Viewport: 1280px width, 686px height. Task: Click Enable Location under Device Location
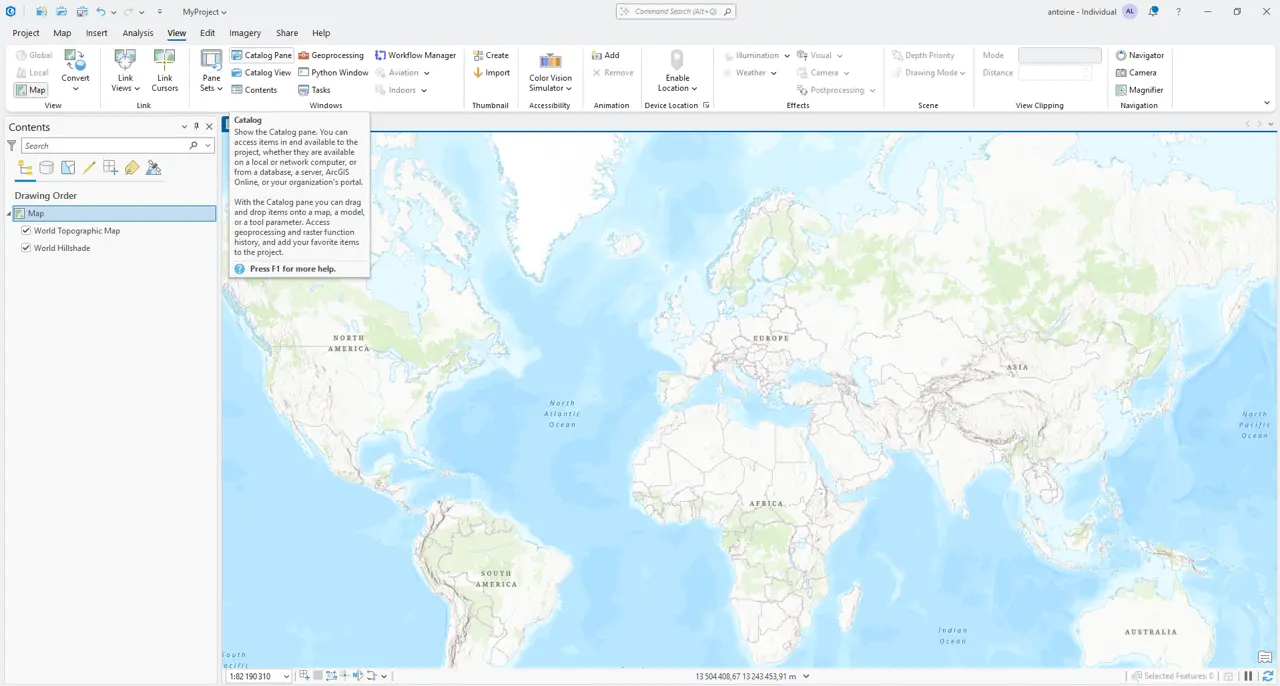tap(677, 72)
